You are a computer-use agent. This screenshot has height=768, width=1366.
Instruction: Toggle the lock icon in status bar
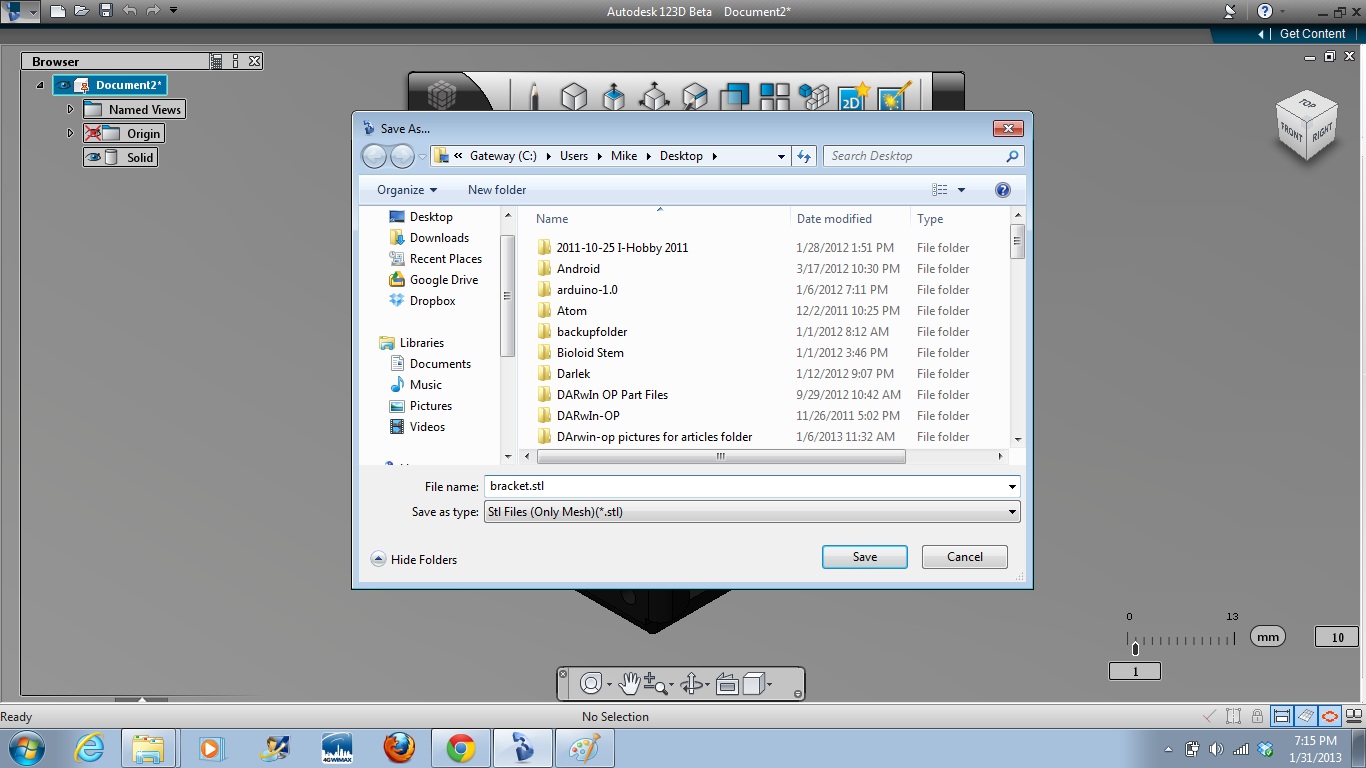tap(1258, 716)
